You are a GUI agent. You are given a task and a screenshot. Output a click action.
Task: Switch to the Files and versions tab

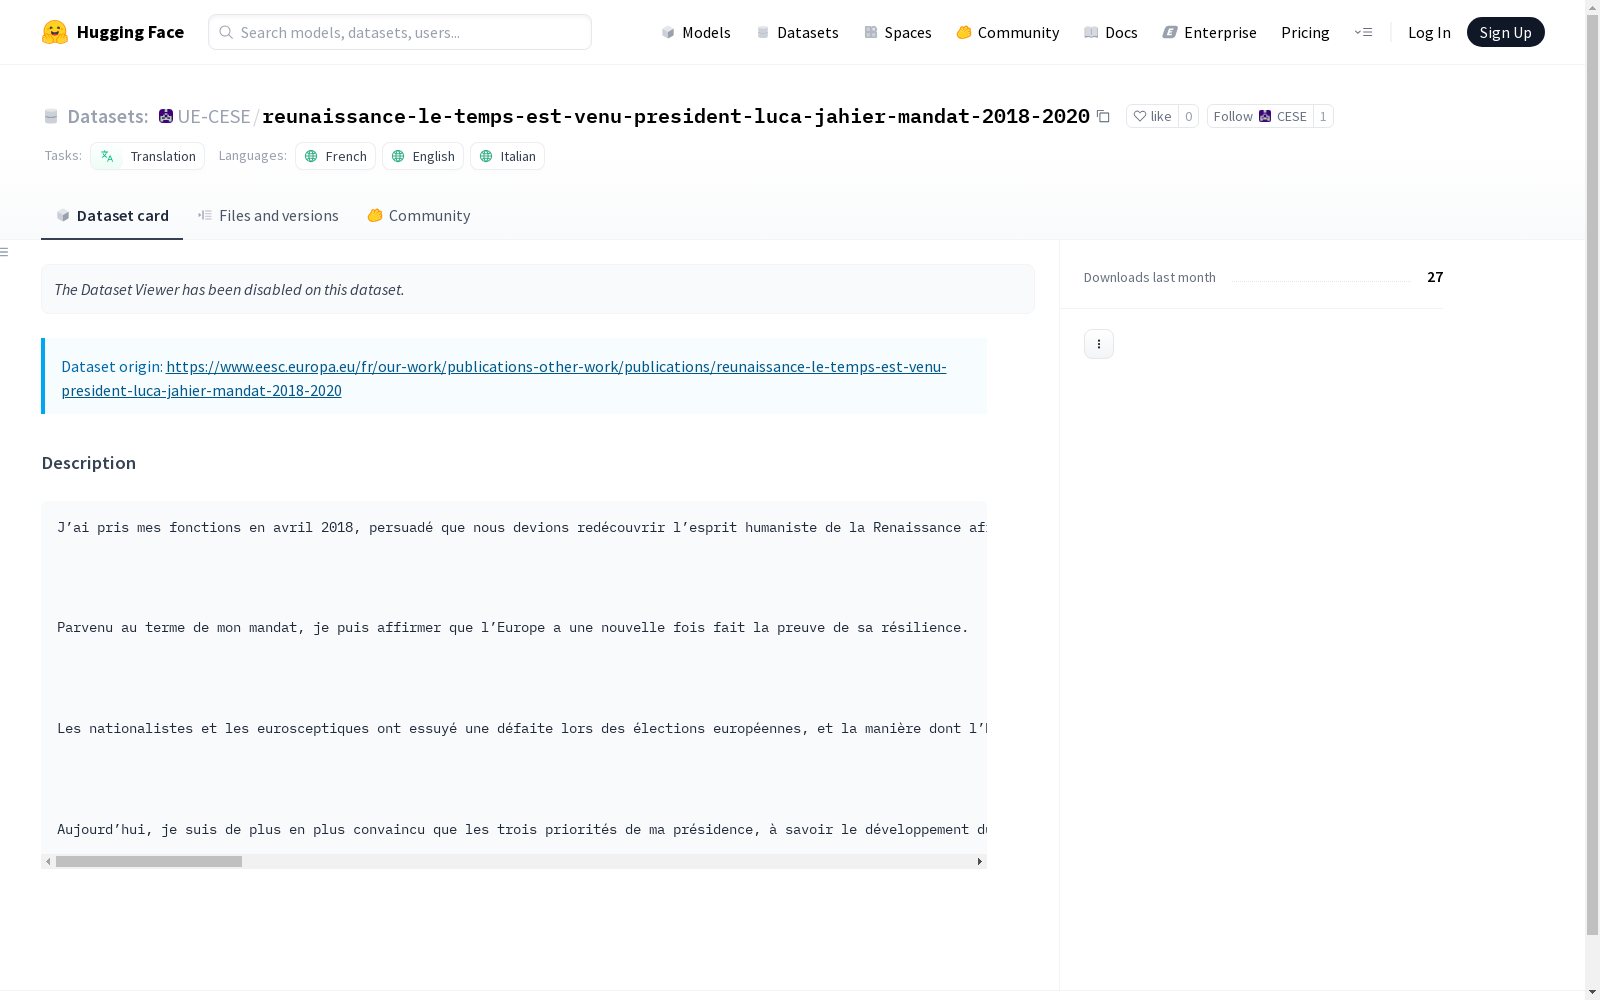tap(268, 215)
